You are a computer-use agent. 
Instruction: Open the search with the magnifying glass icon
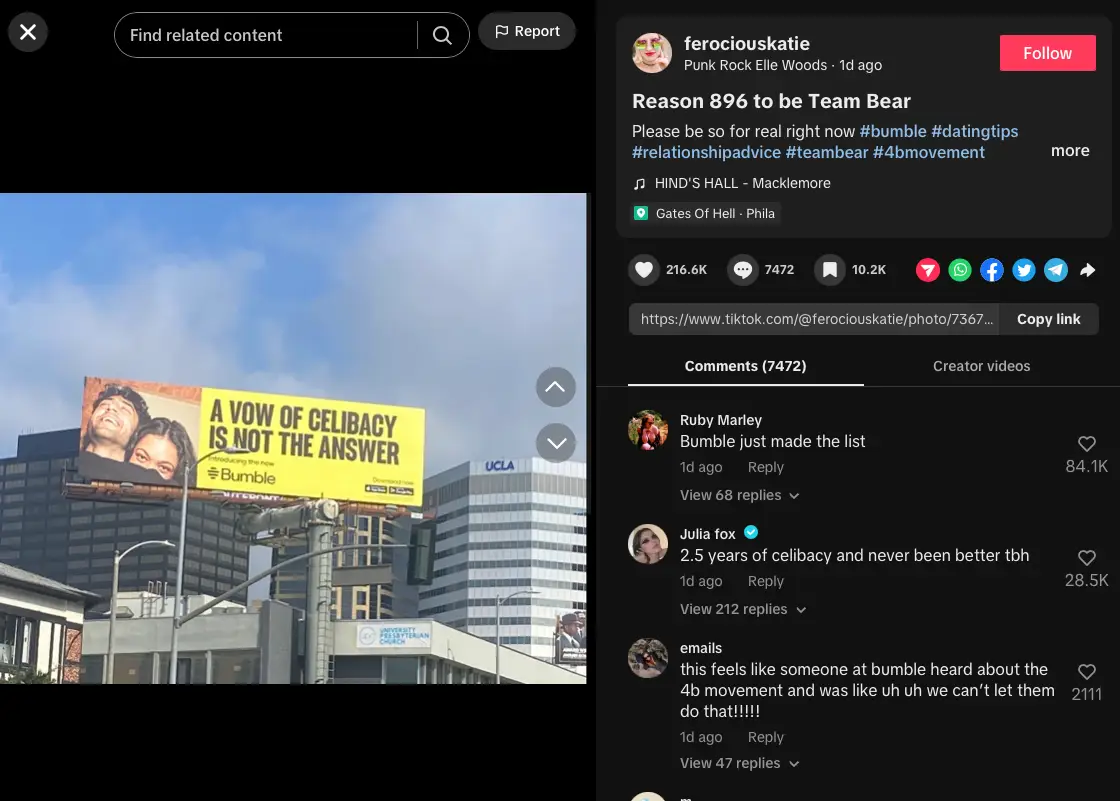tap(442, 34)
